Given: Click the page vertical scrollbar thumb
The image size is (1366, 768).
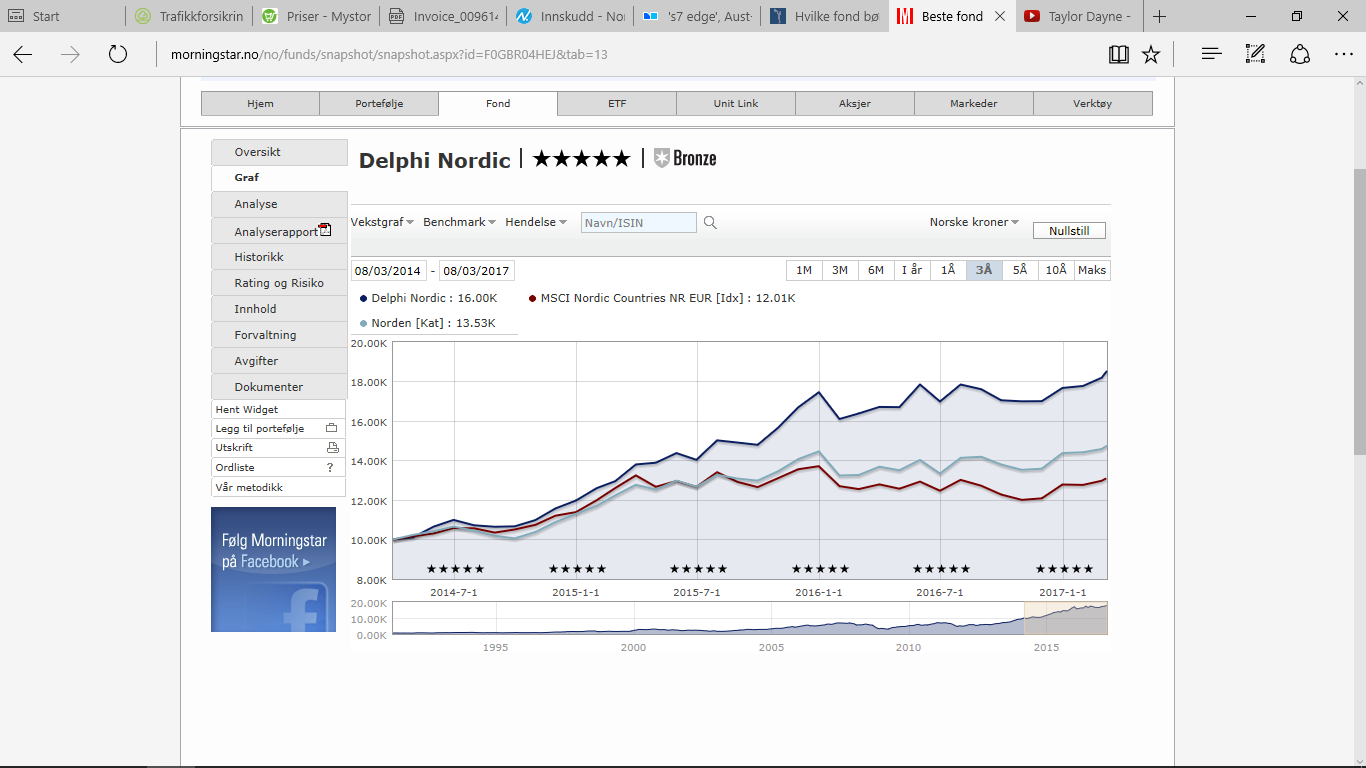Looking at the screenshot, I should point(1359,312).
